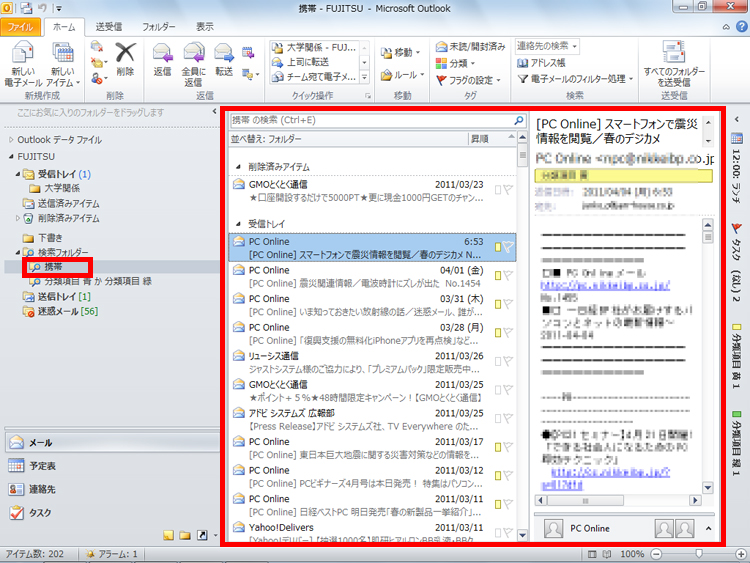Toggle the category box on the PC Online 03/31 message
750x563 pixels.
tap(498, 304)
